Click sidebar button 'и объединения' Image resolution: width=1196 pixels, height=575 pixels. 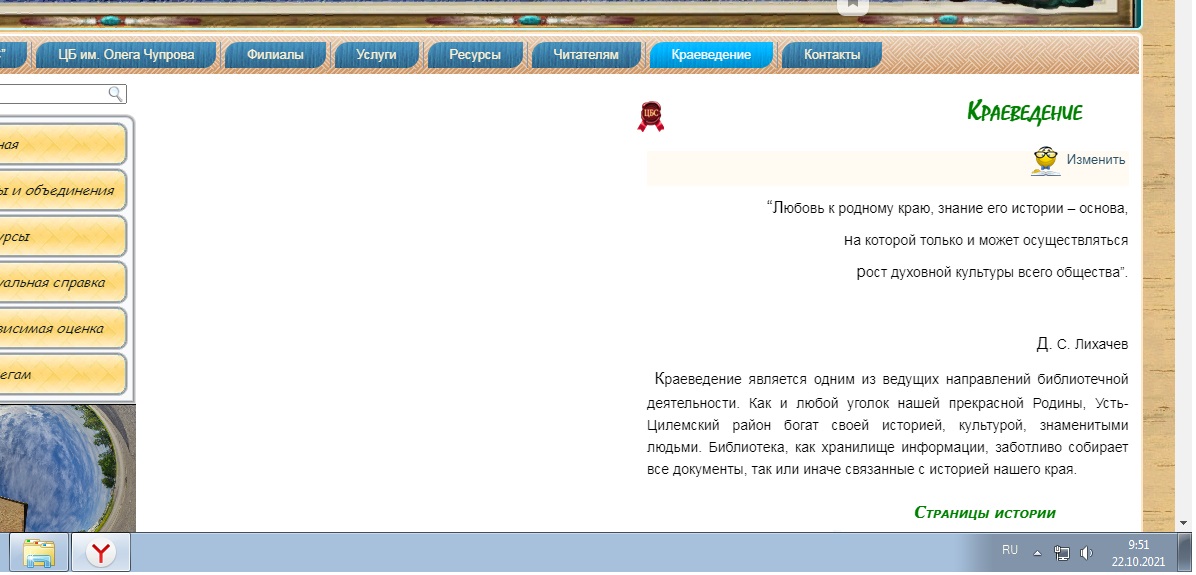click(63, 190)
